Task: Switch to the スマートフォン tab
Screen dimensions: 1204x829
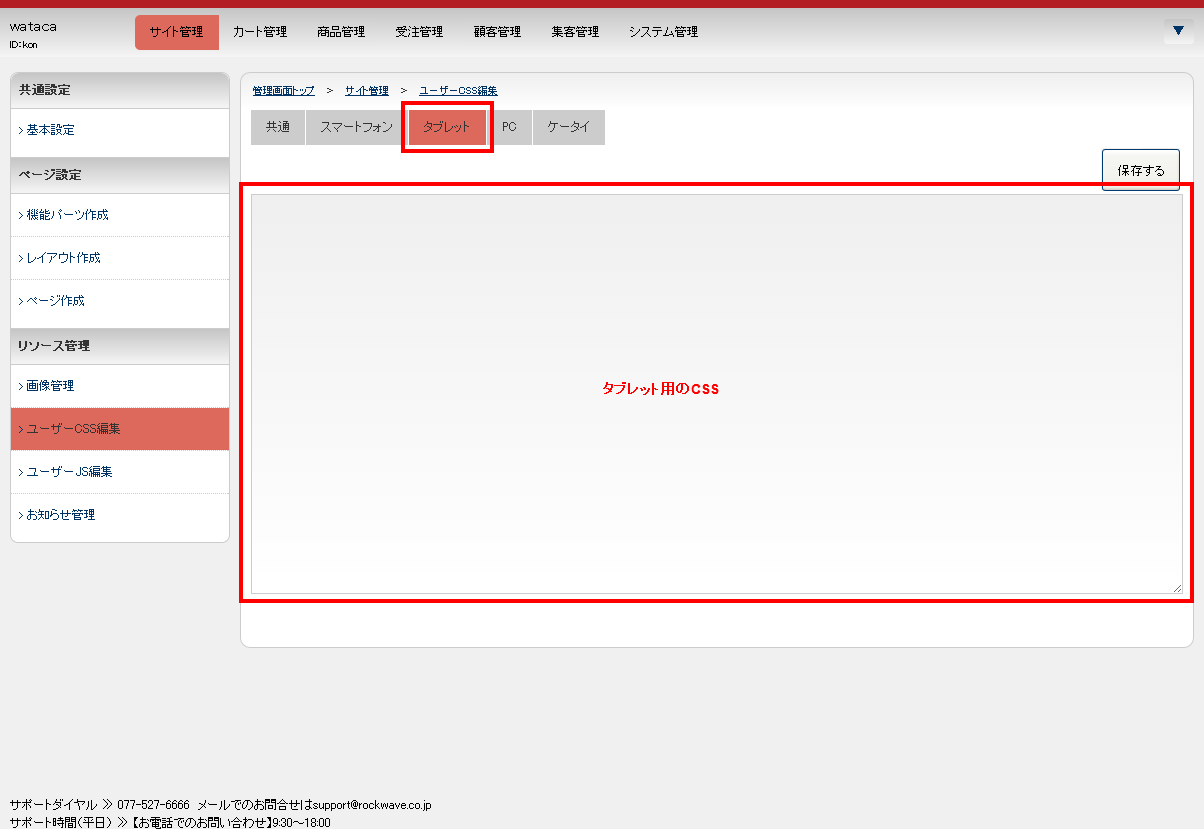Action: pos(356,127)
